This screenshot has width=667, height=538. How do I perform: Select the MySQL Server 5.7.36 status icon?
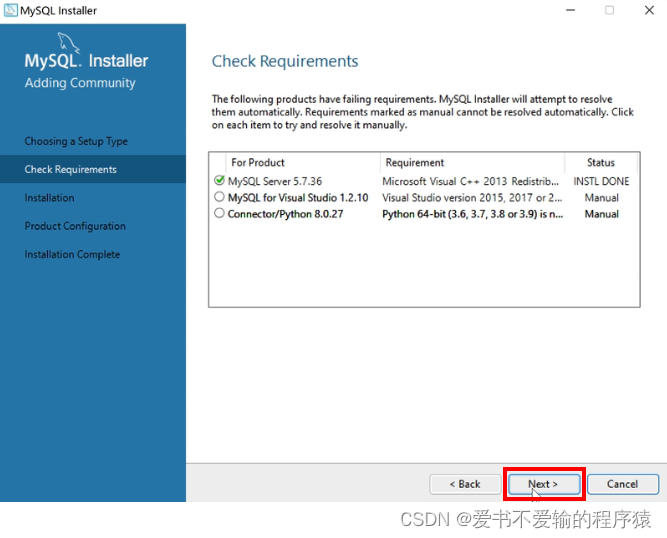(219, 180)
